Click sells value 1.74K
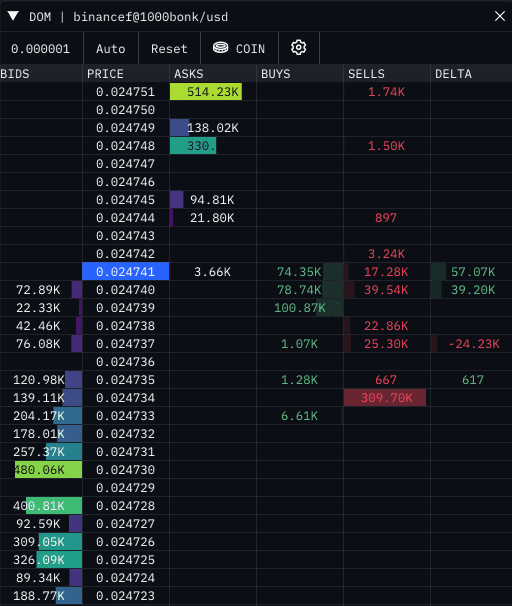Viewport: 512px width, 606px height. point(386,92)
